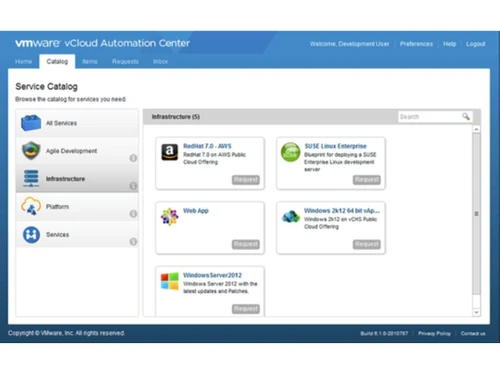Switch to the Home tab

coord(23,61)
